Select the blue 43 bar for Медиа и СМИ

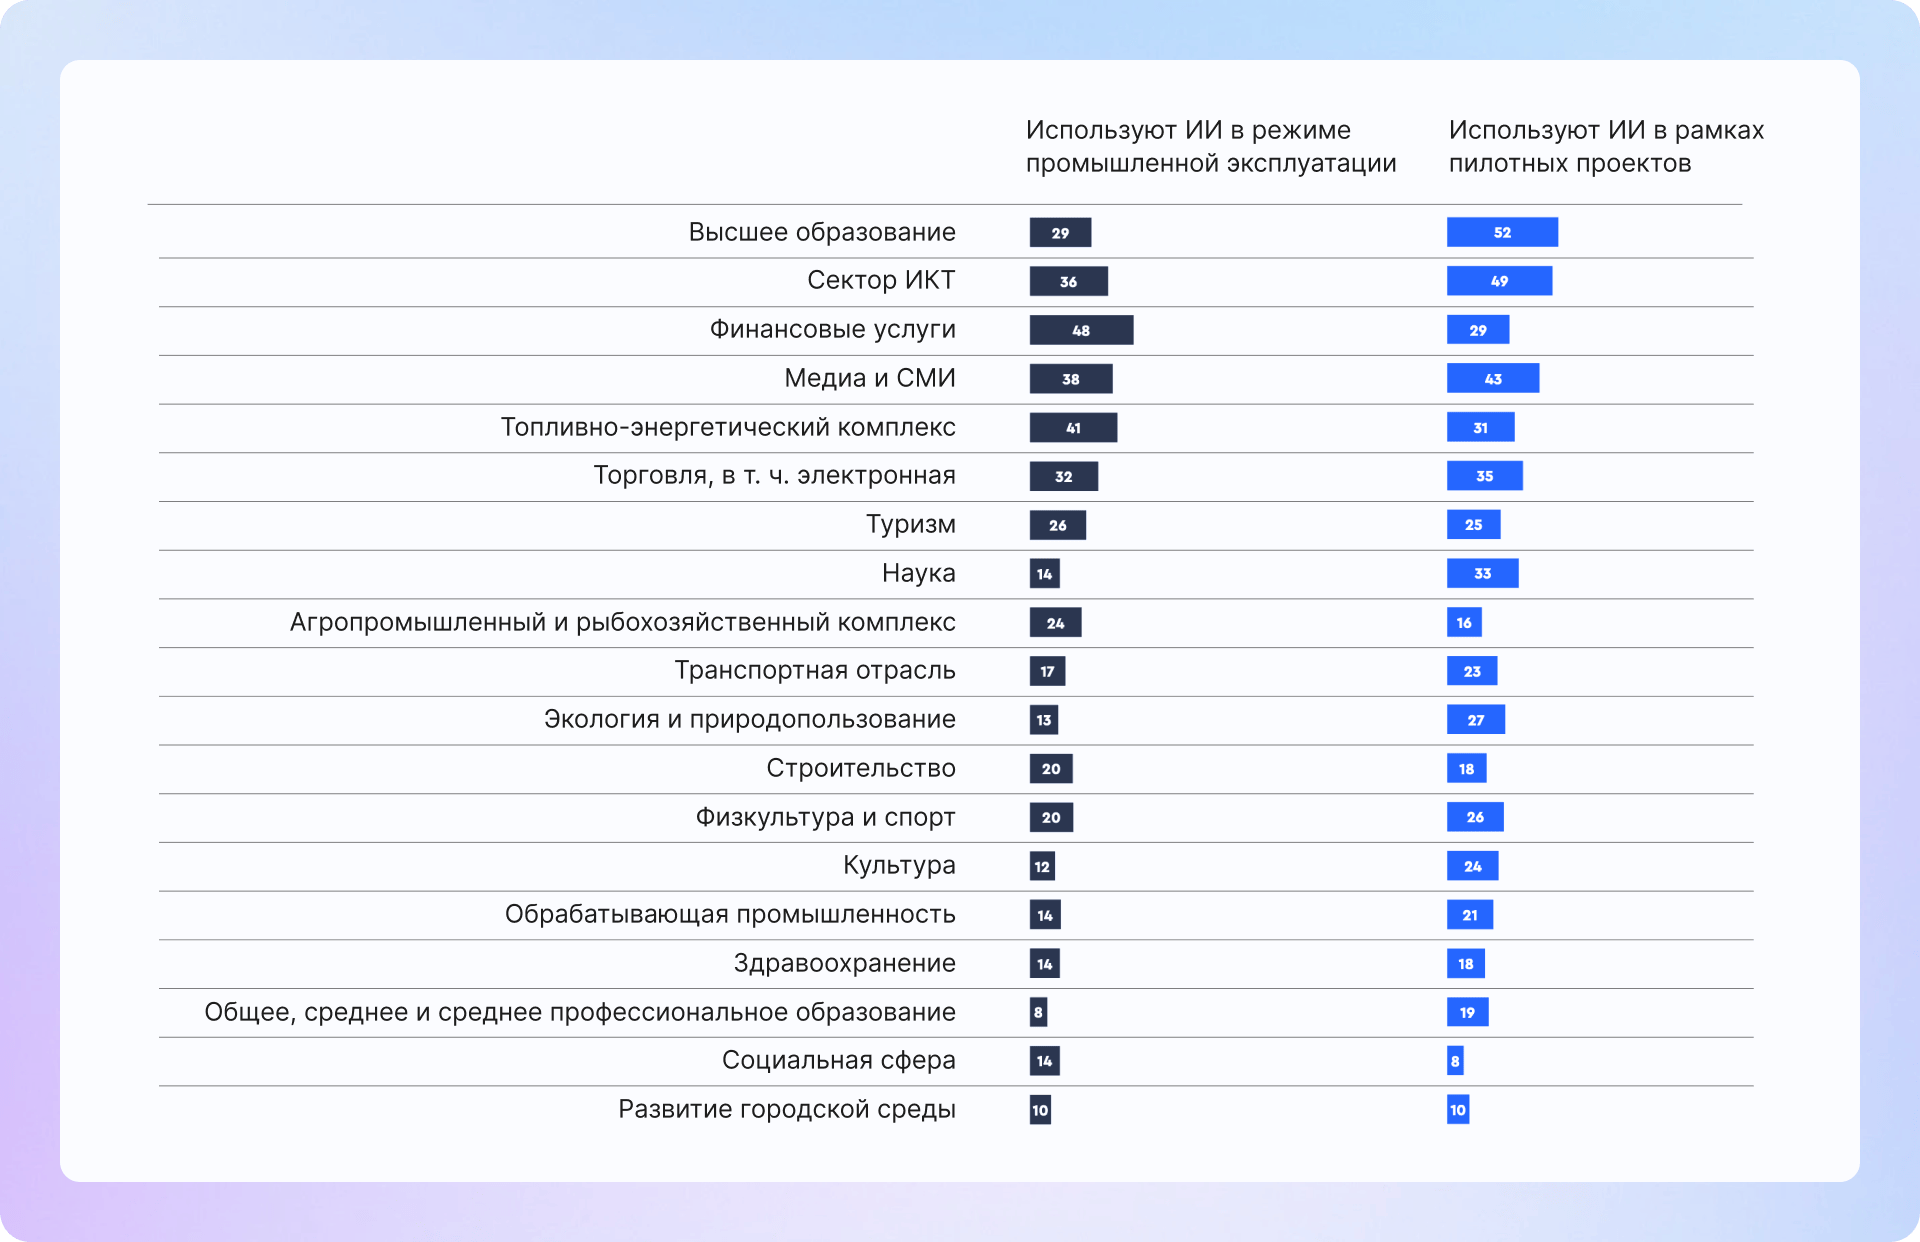[x=1492, y=379]
